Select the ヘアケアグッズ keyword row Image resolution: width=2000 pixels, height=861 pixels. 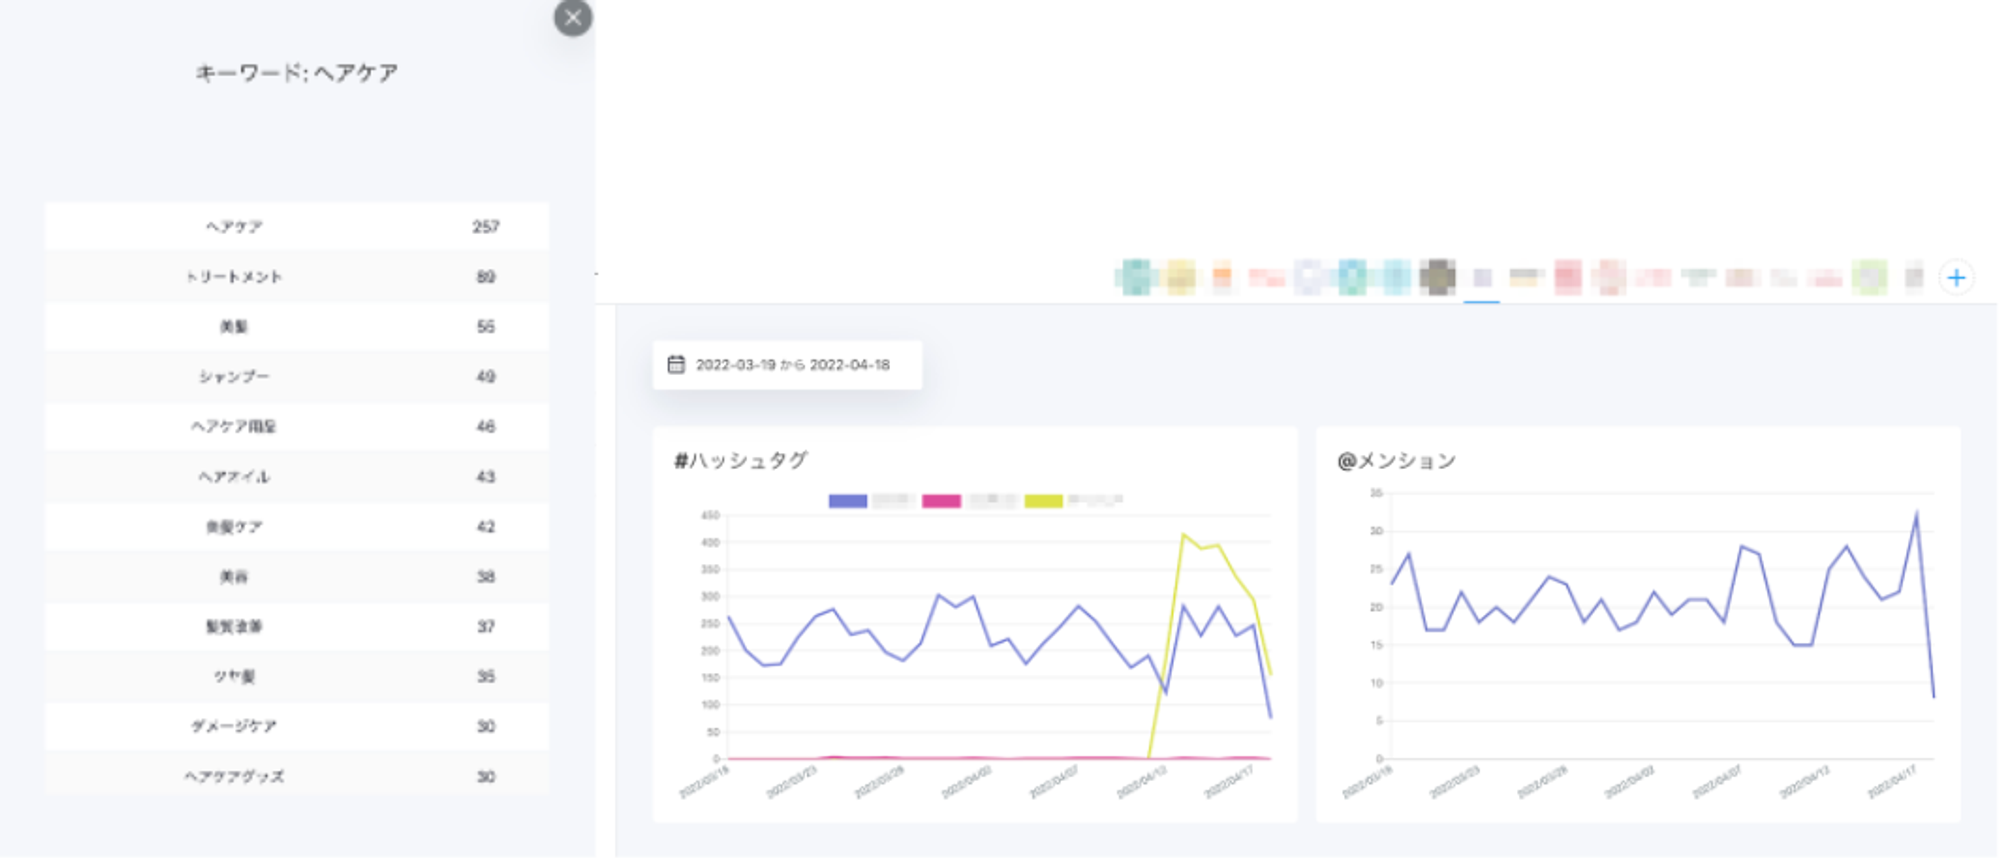point(297,777)
